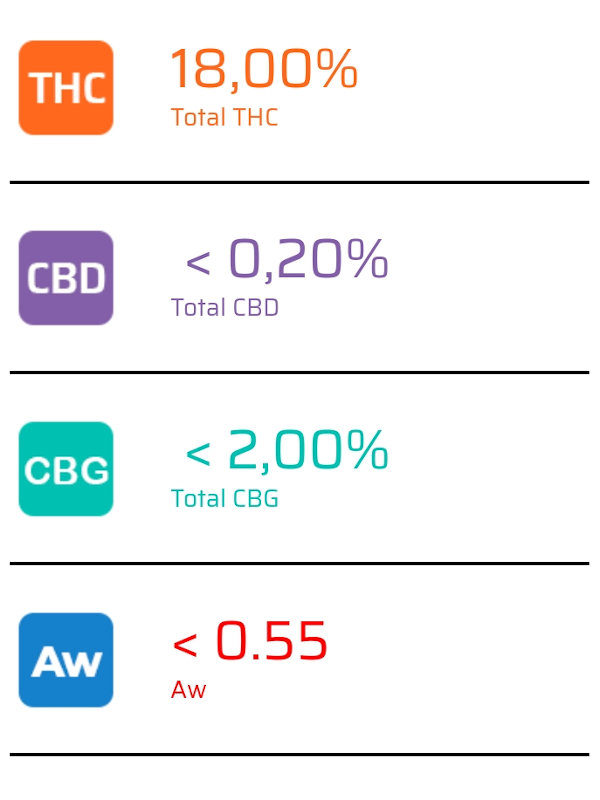
Task: Click the Total CBG label
Action: click(x=224, y=498)
